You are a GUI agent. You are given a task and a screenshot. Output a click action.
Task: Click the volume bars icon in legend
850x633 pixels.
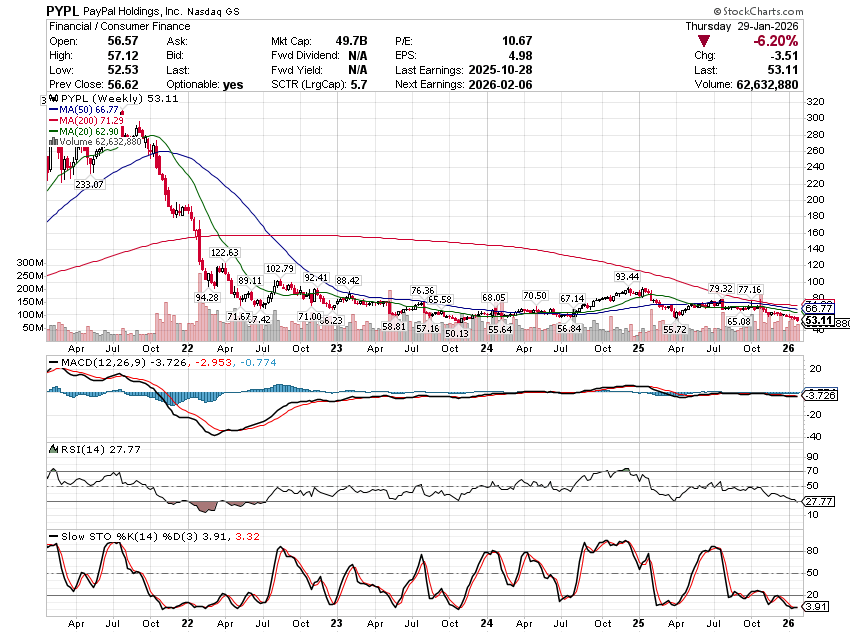coord(51,142)
